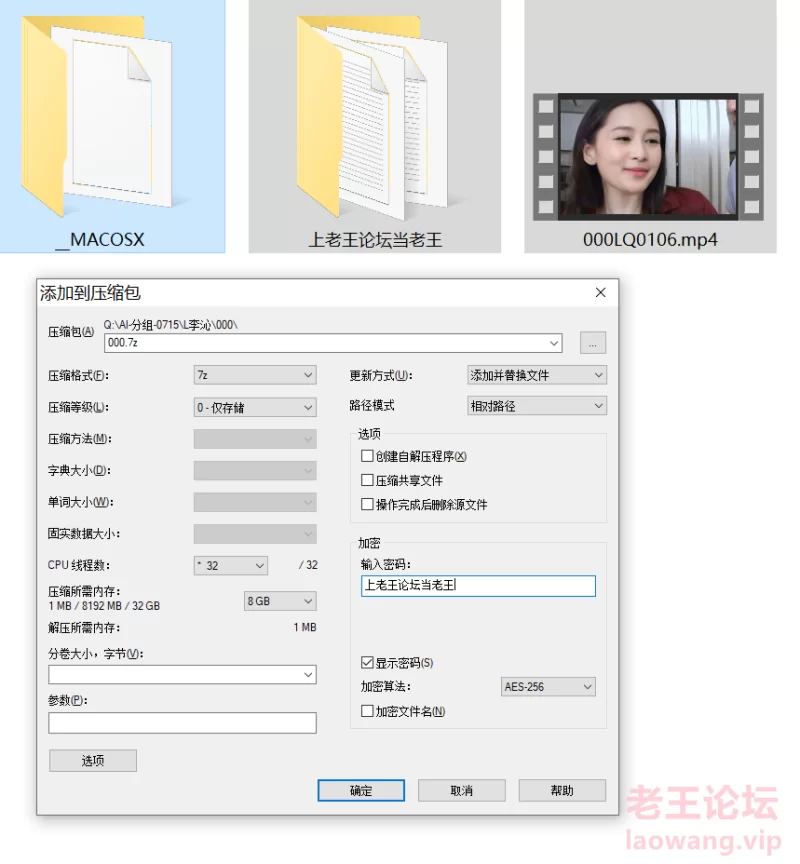Close the 添加到压缩包 dialog

coord(601,293)
